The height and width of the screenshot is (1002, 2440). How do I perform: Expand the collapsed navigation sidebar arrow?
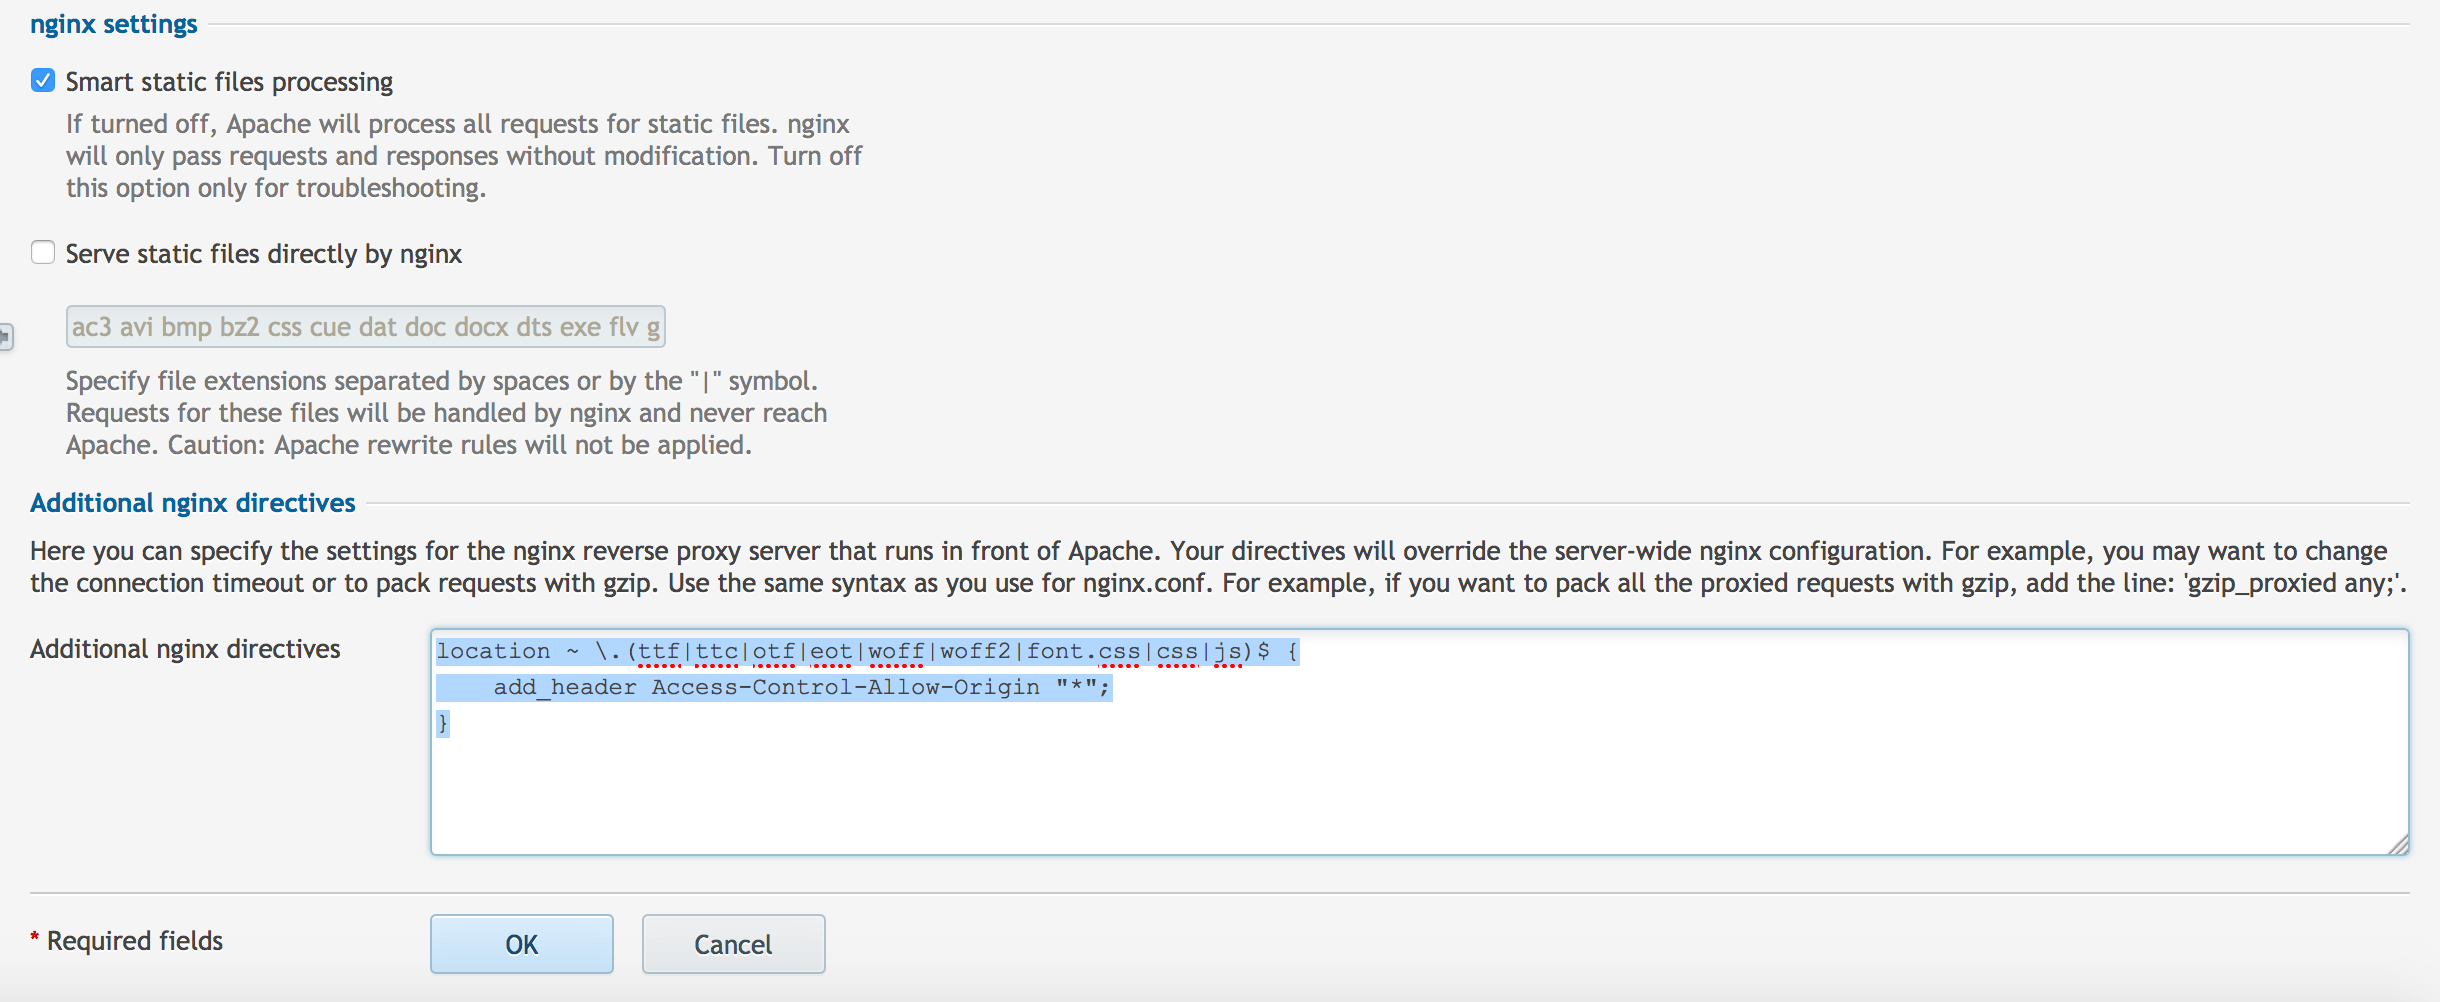6,336
